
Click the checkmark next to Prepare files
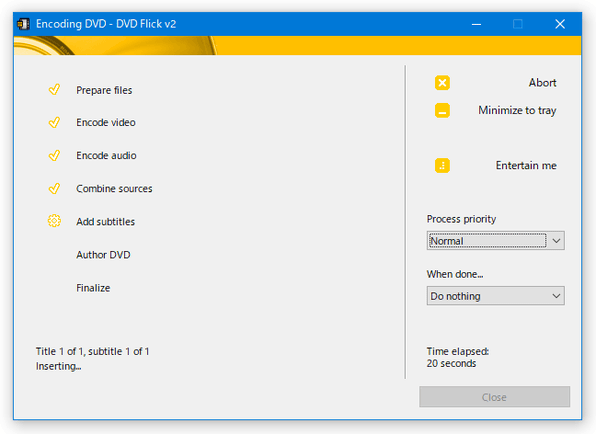54,89
